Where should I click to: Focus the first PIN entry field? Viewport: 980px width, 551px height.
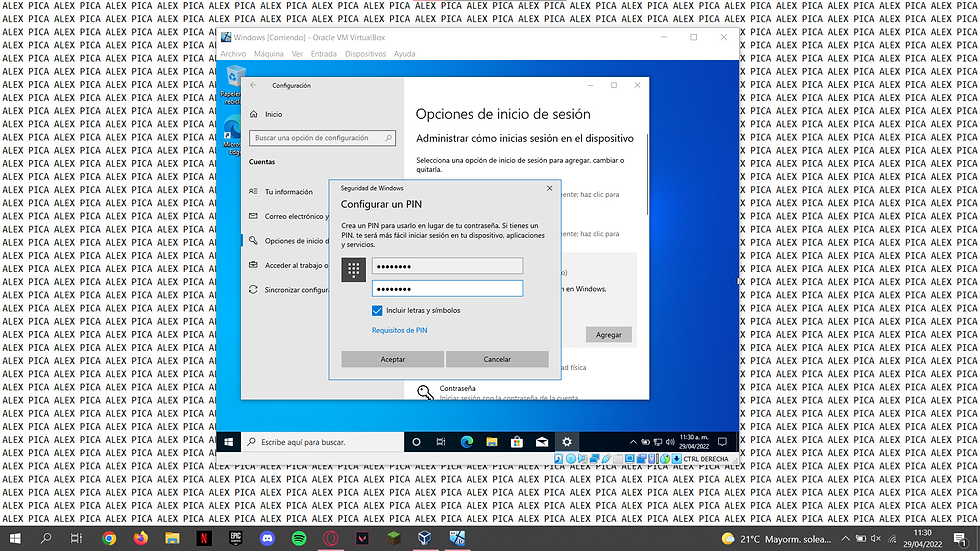tap(448, 266)
